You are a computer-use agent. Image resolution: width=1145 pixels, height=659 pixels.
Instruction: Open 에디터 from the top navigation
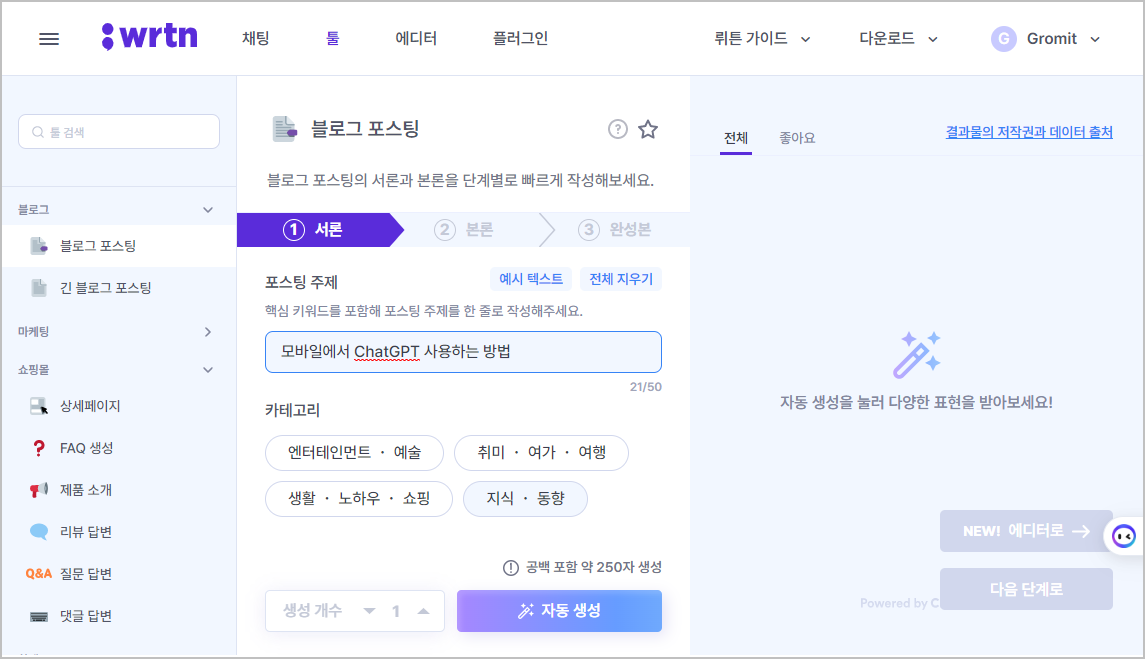pyautogui.click(x=416, y=38)
